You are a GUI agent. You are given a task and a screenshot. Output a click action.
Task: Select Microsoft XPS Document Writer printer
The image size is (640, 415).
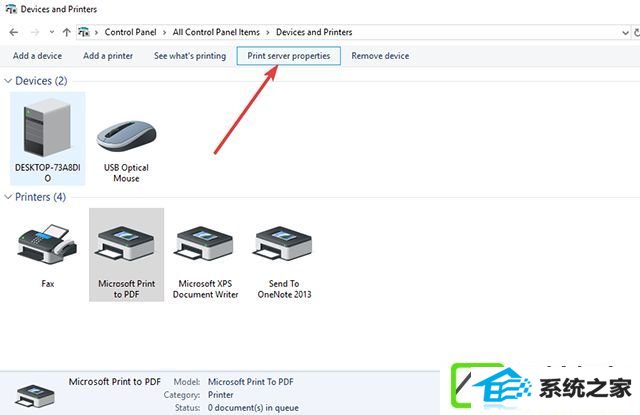pyautogui.click(x=205, y=243)
